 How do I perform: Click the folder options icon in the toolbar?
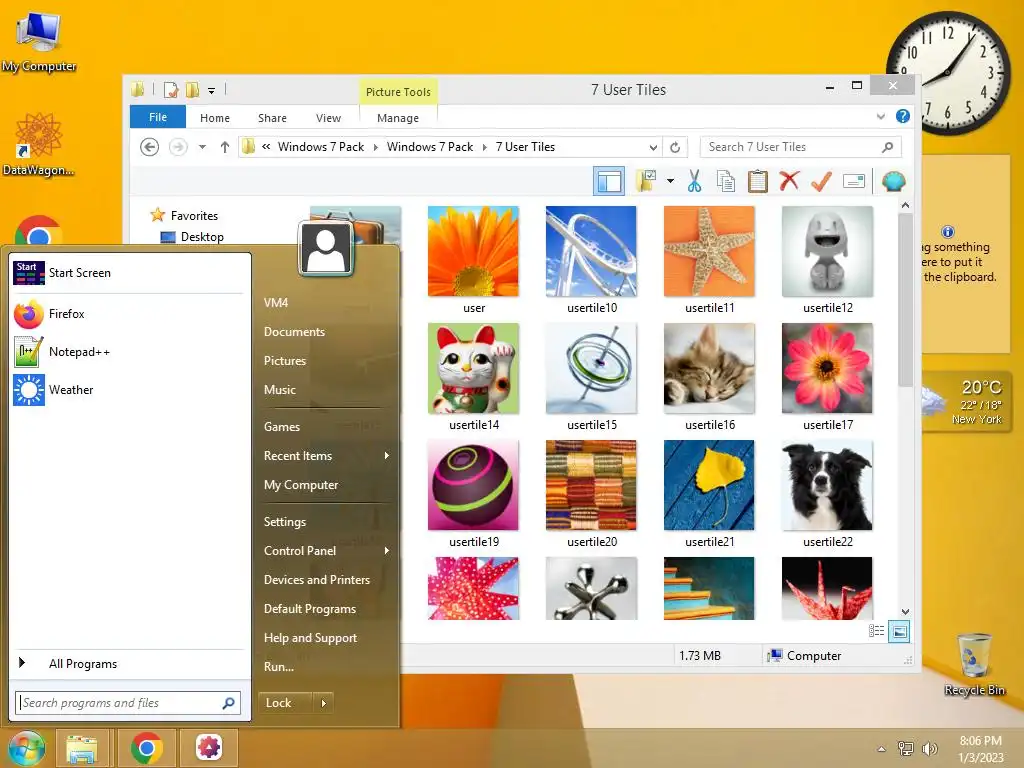coord(646,181)
